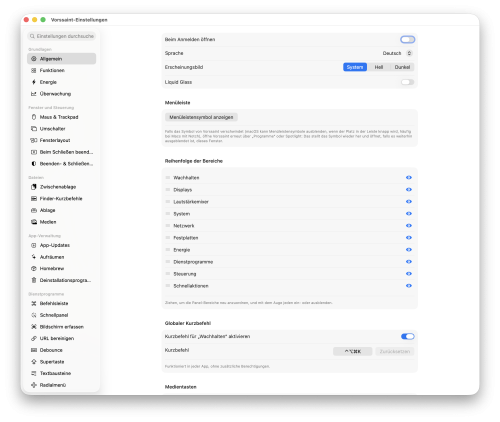Enable the Liquid Glass switch
The height and width of the screenshot is (422, 500).
point(407,82)
